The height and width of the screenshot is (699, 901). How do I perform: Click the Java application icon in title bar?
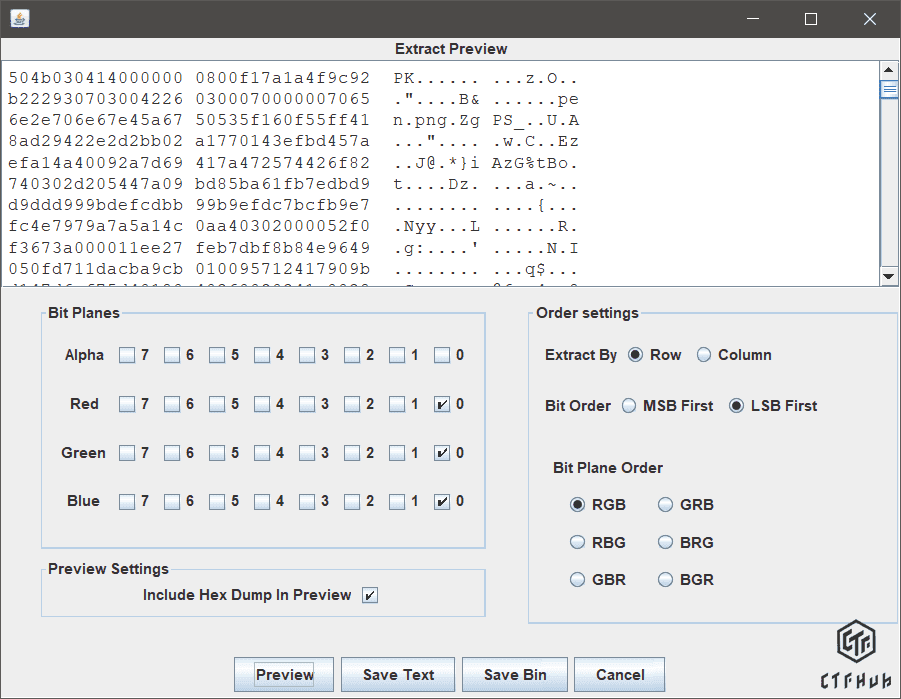coord(19,19)
